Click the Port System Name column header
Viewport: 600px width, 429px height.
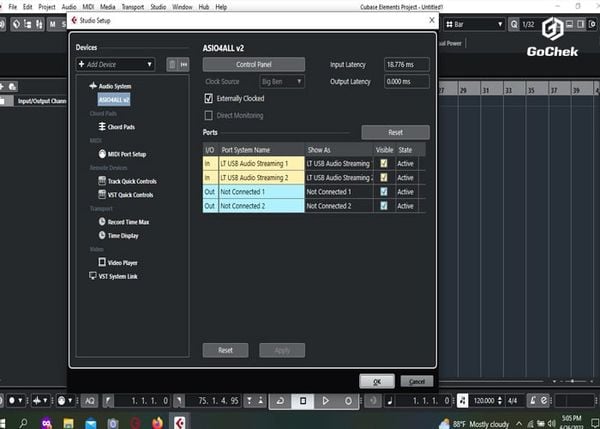pos(261,150)
